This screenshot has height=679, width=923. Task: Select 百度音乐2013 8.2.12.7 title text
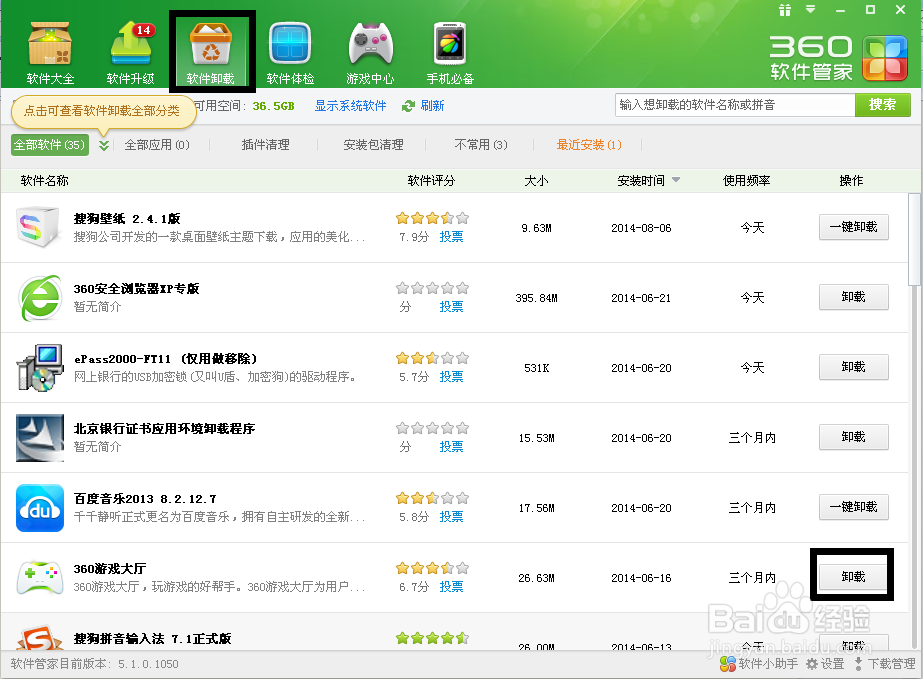tap(145, 499)
